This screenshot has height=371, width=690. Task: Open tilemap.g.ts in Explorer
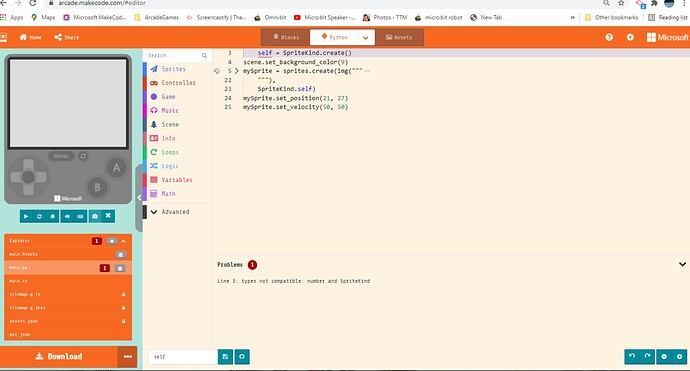click(x=68, y=294)
